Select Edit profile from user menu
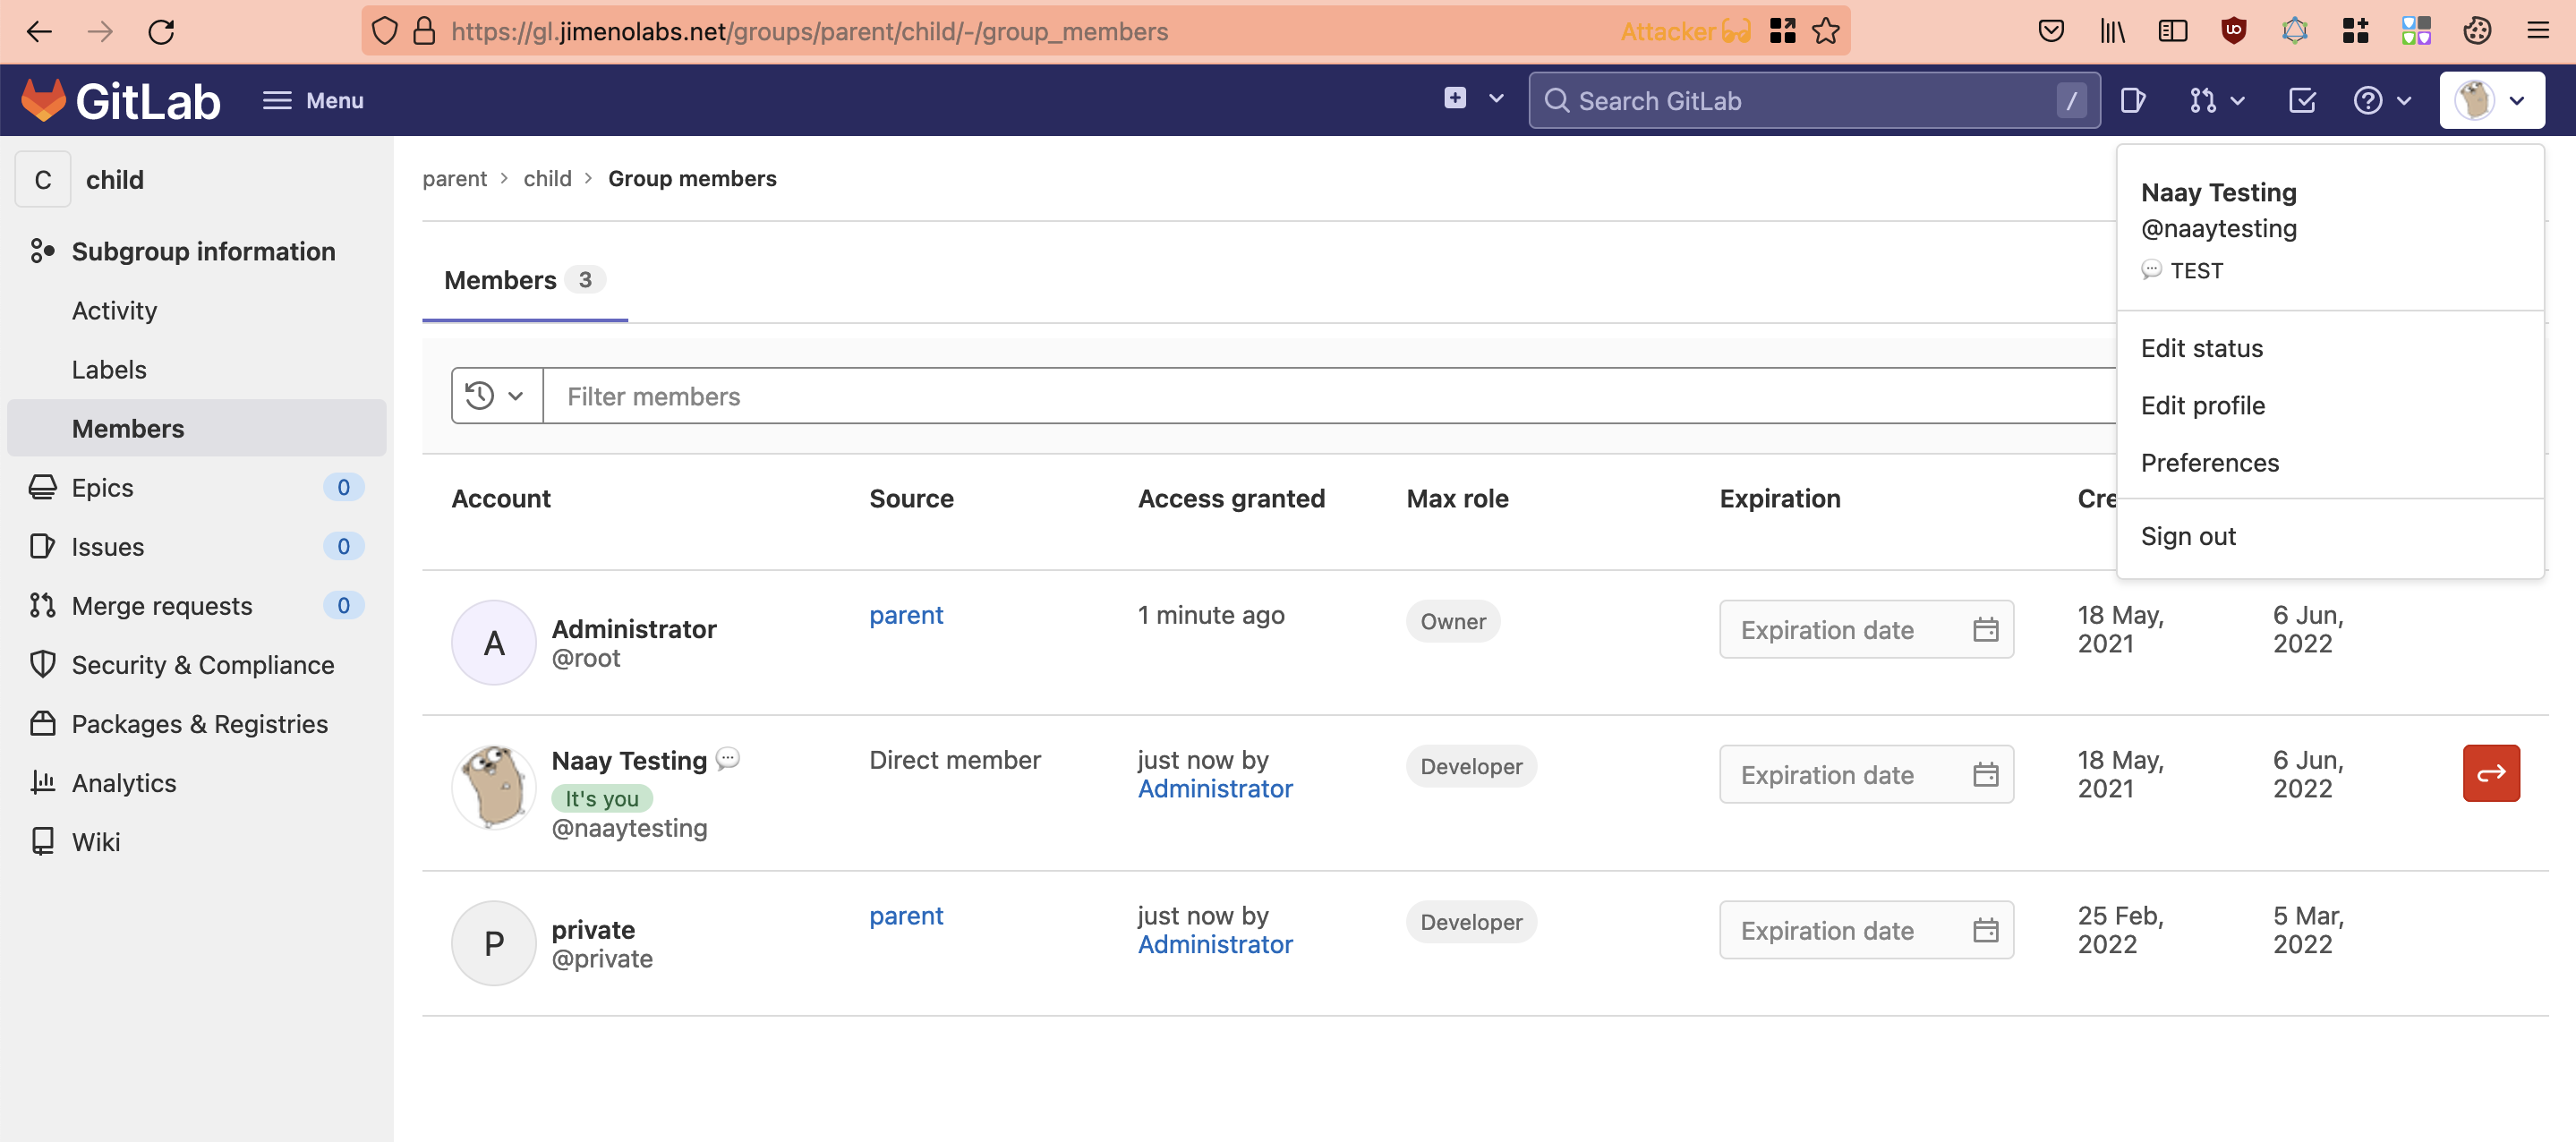2576x1142 pixels. 2202,406
